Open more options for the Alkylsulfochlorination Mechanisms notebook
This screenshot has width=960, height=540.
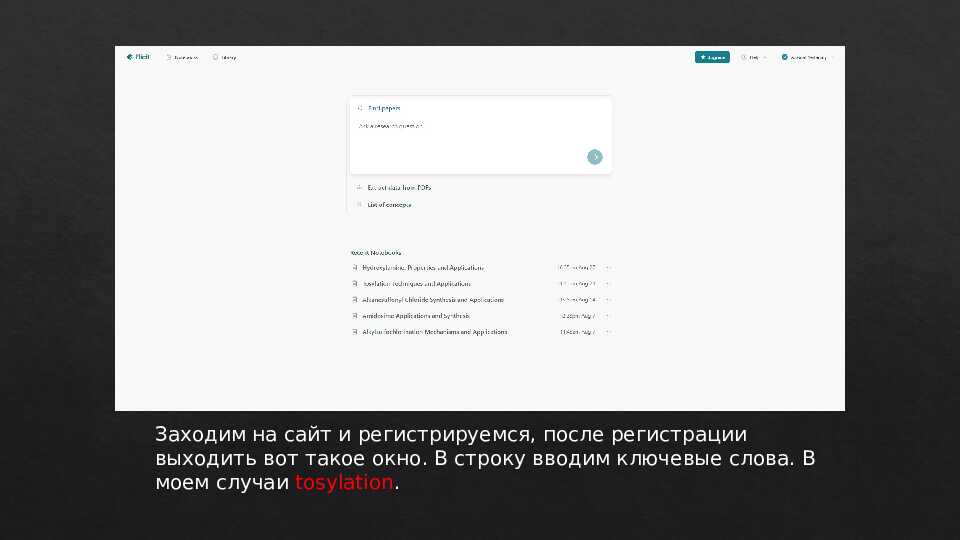click(x=608, y=332)
